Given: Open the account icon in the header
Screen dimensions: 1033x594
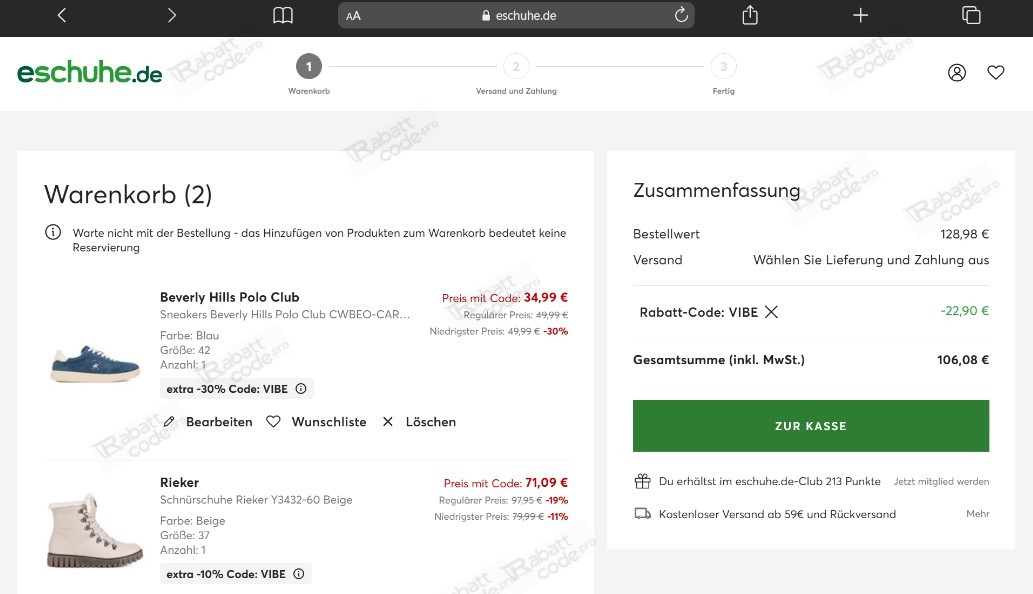Looking at the screenshot, I should (x=957, y=72).
